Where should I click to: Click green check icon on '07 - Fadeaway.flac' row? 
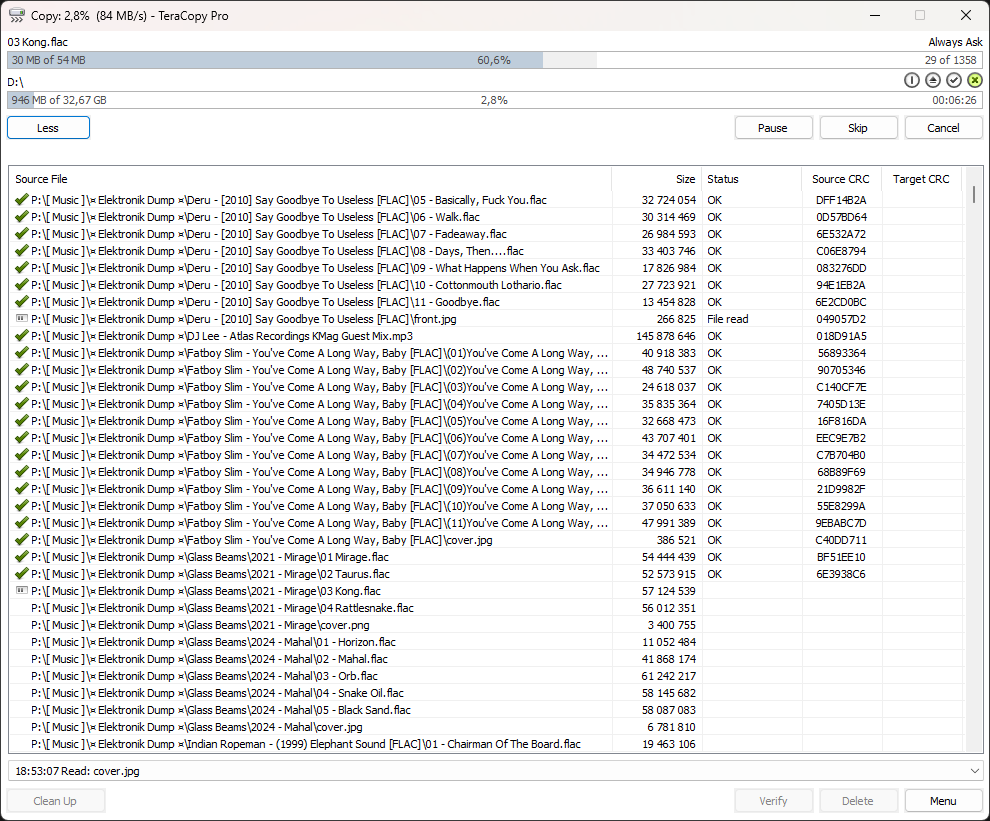21,234
